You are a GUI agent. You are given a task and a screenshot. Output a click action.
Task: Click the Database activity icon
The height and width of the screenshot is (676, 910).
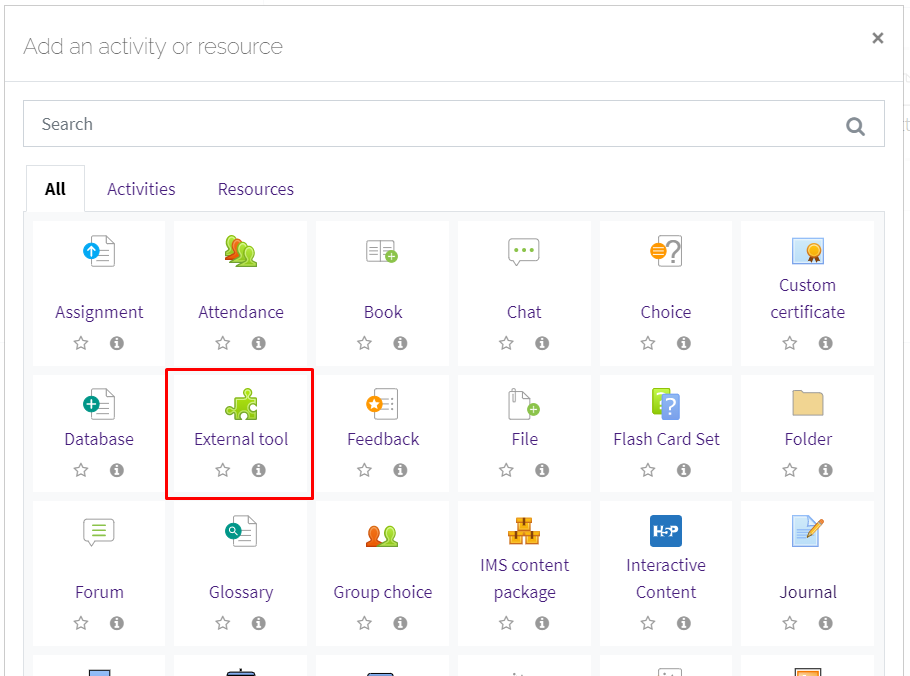(99, 404)
